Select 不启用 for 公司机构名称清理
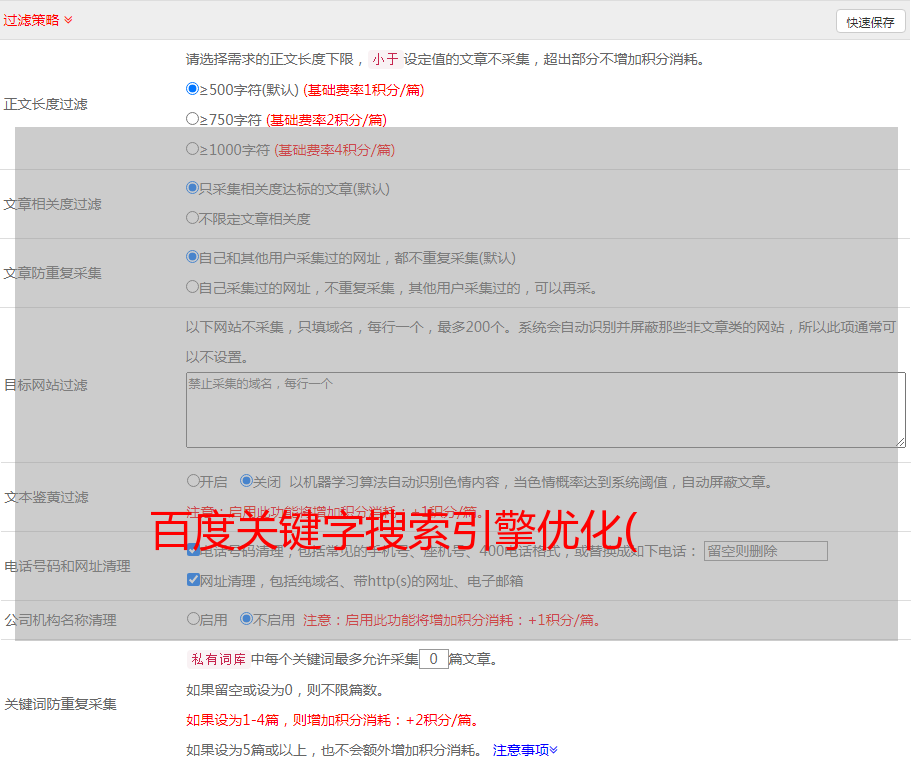 pos(246,619)
